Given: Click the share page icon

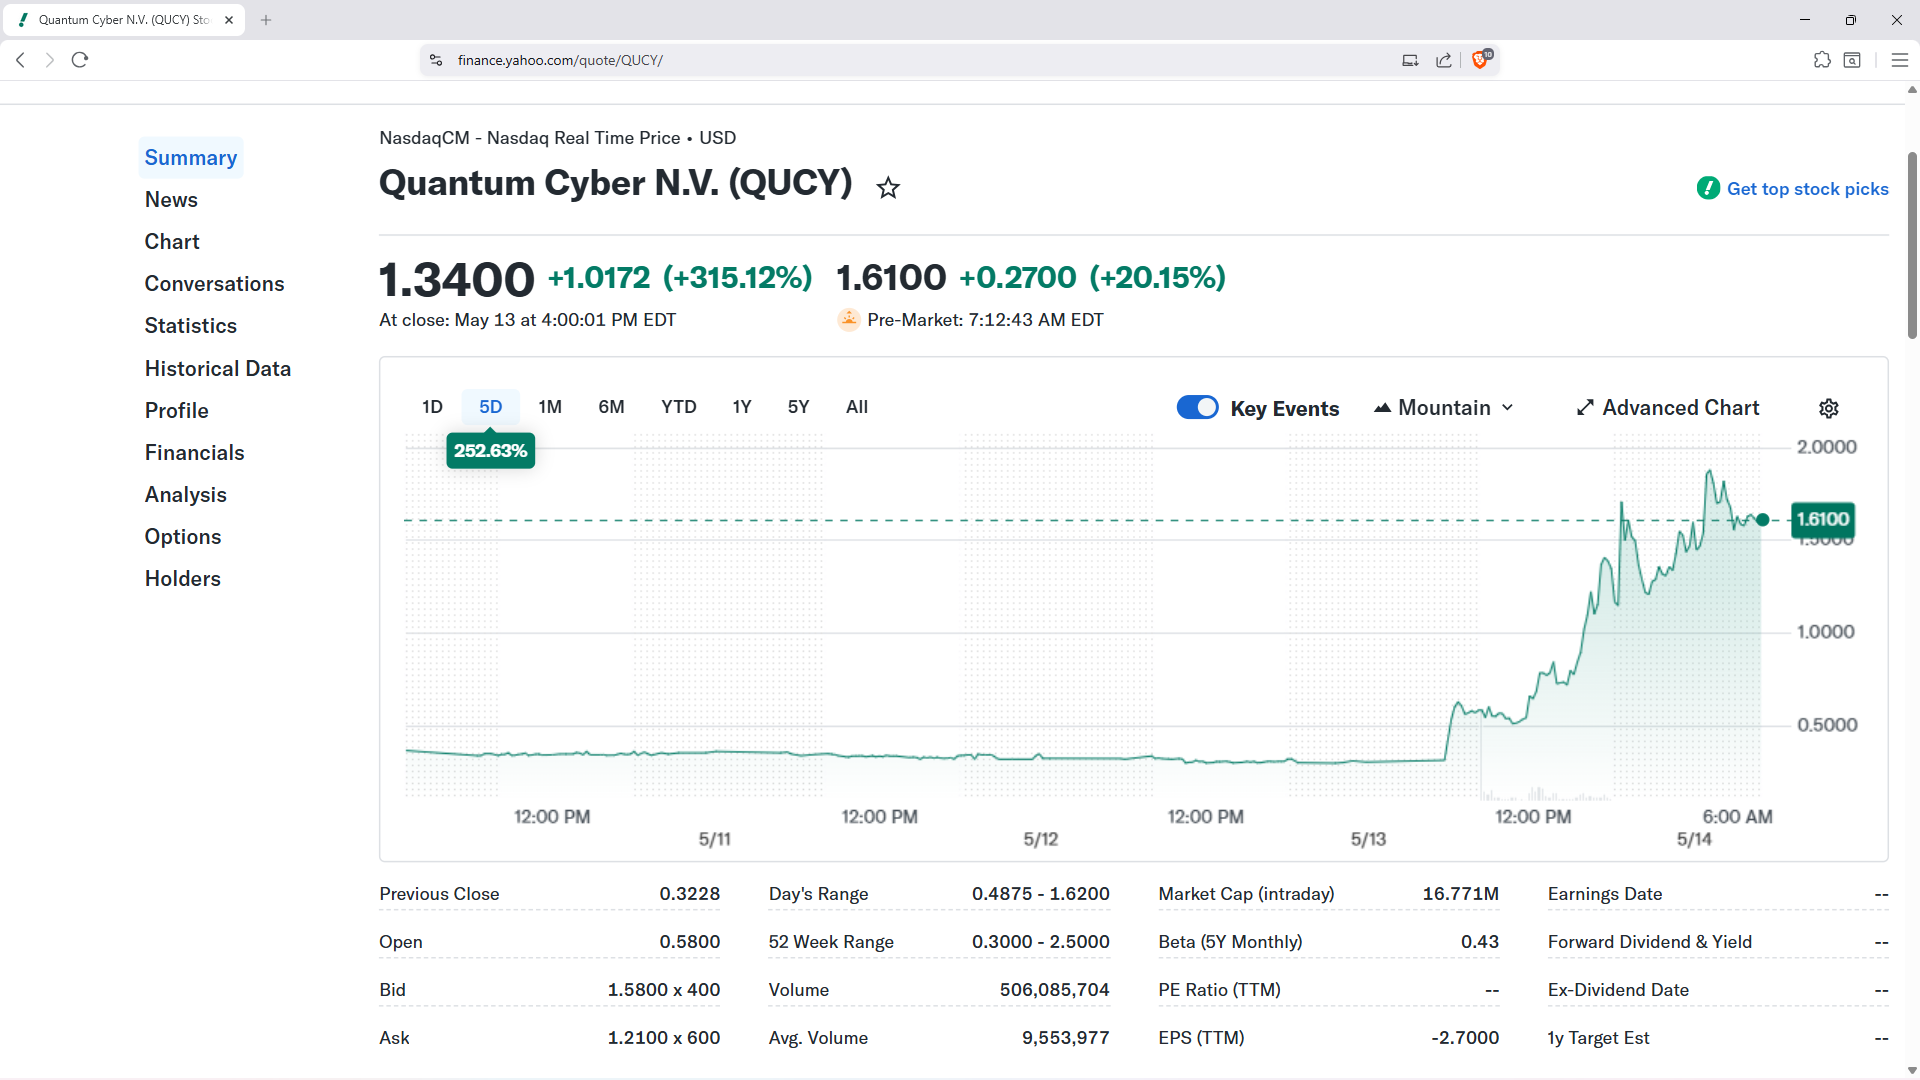Looking at the screenshot, I should click(1444, 60).
